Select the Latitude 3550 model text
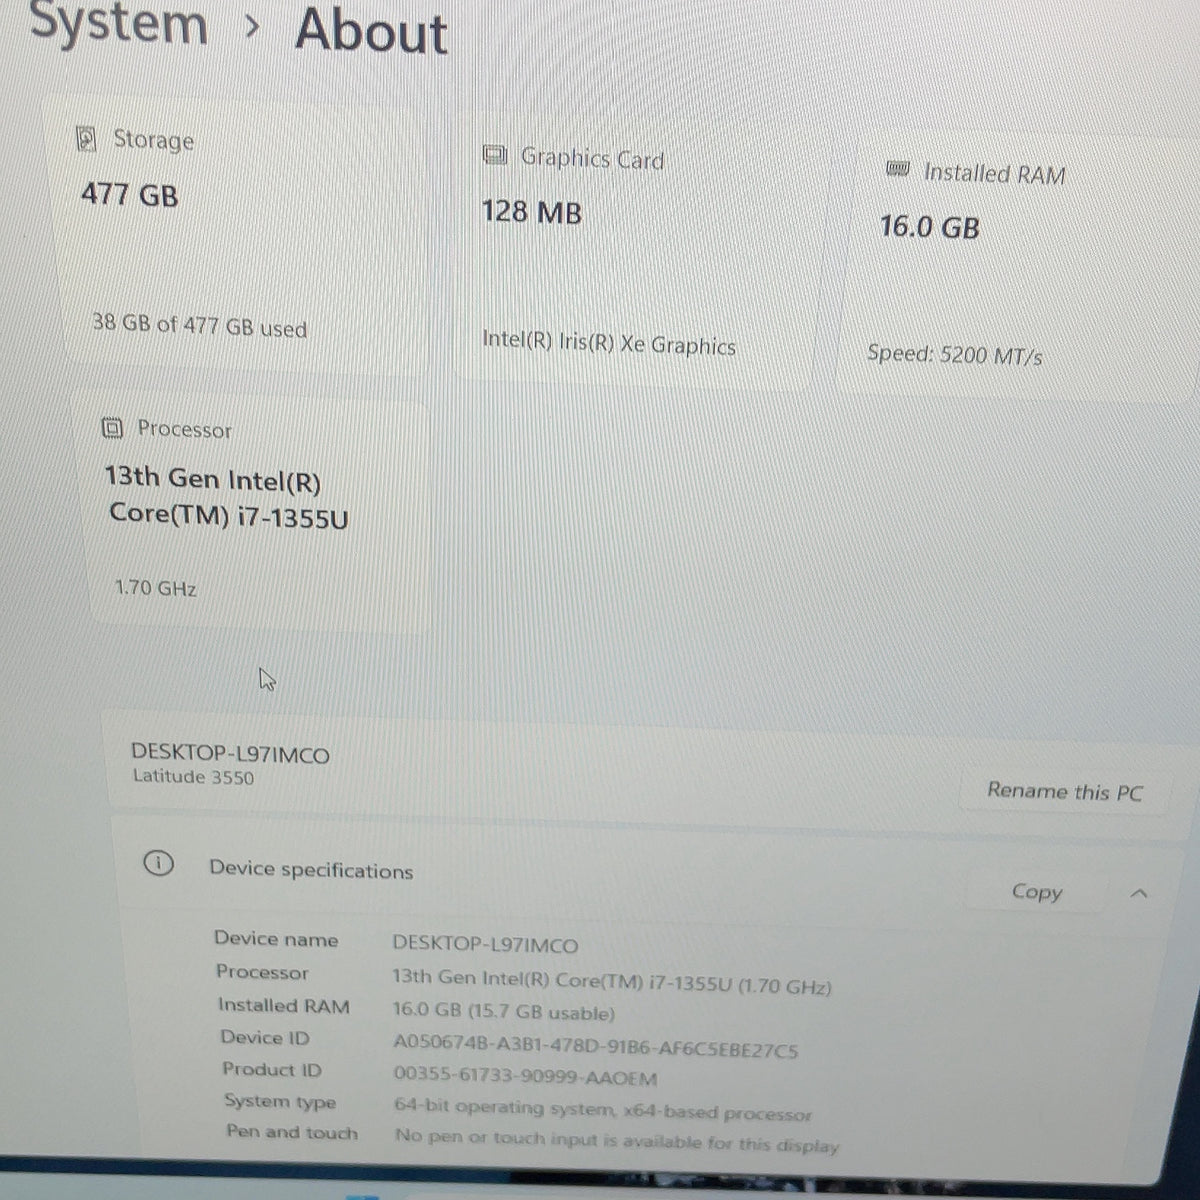Screen dimensions: 1200x1200 [x=193, y=777]
